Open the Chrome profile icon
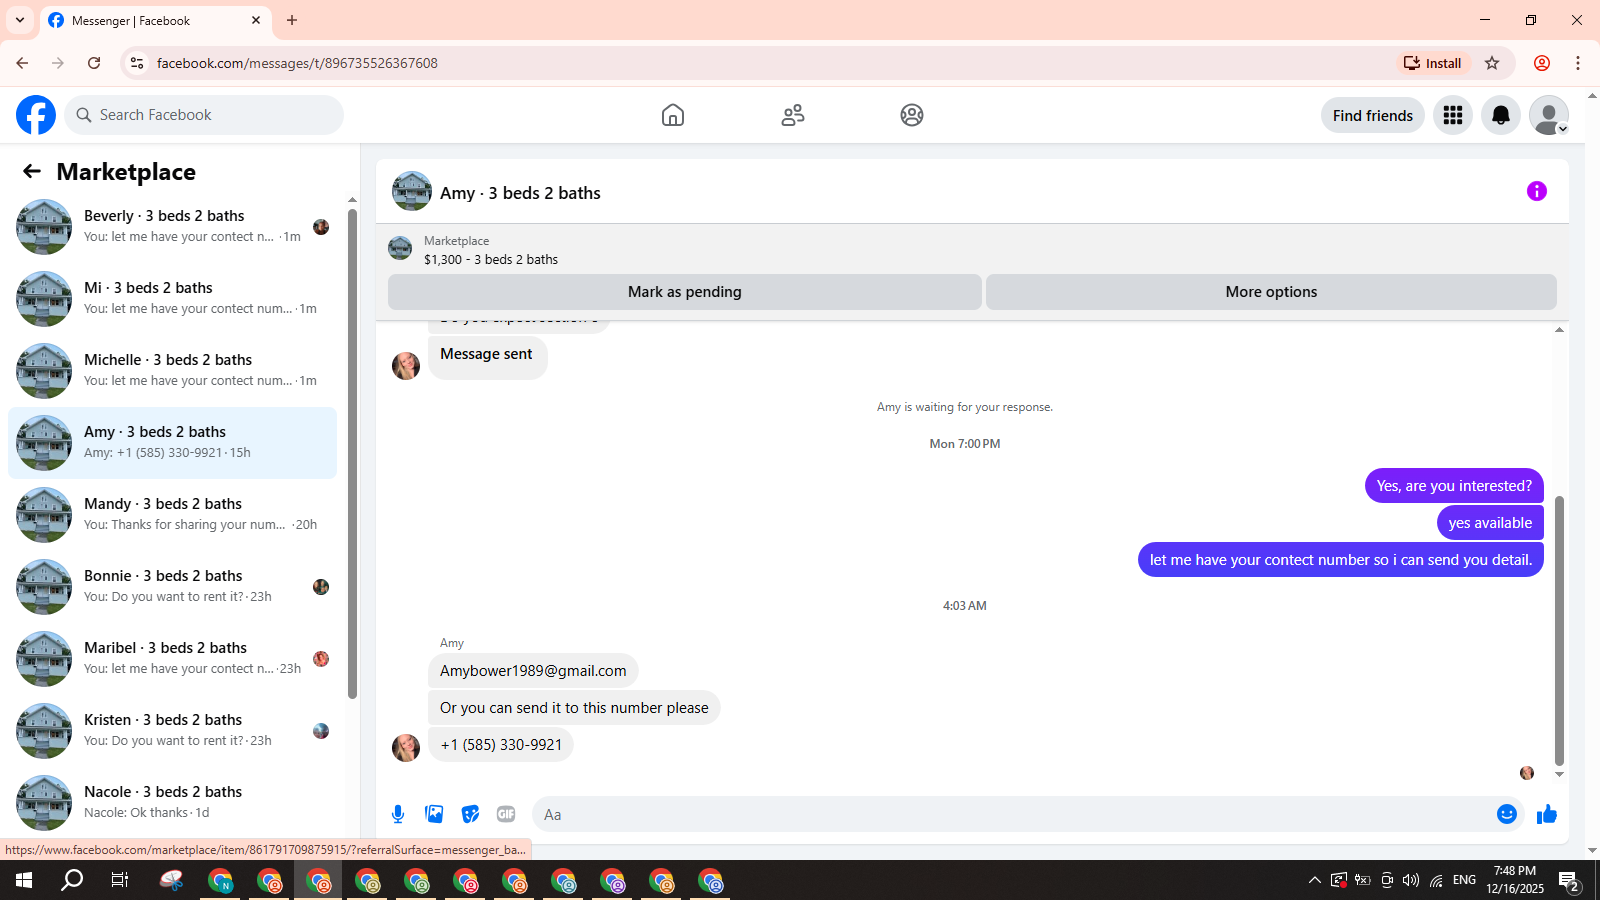 [1542, 63]
